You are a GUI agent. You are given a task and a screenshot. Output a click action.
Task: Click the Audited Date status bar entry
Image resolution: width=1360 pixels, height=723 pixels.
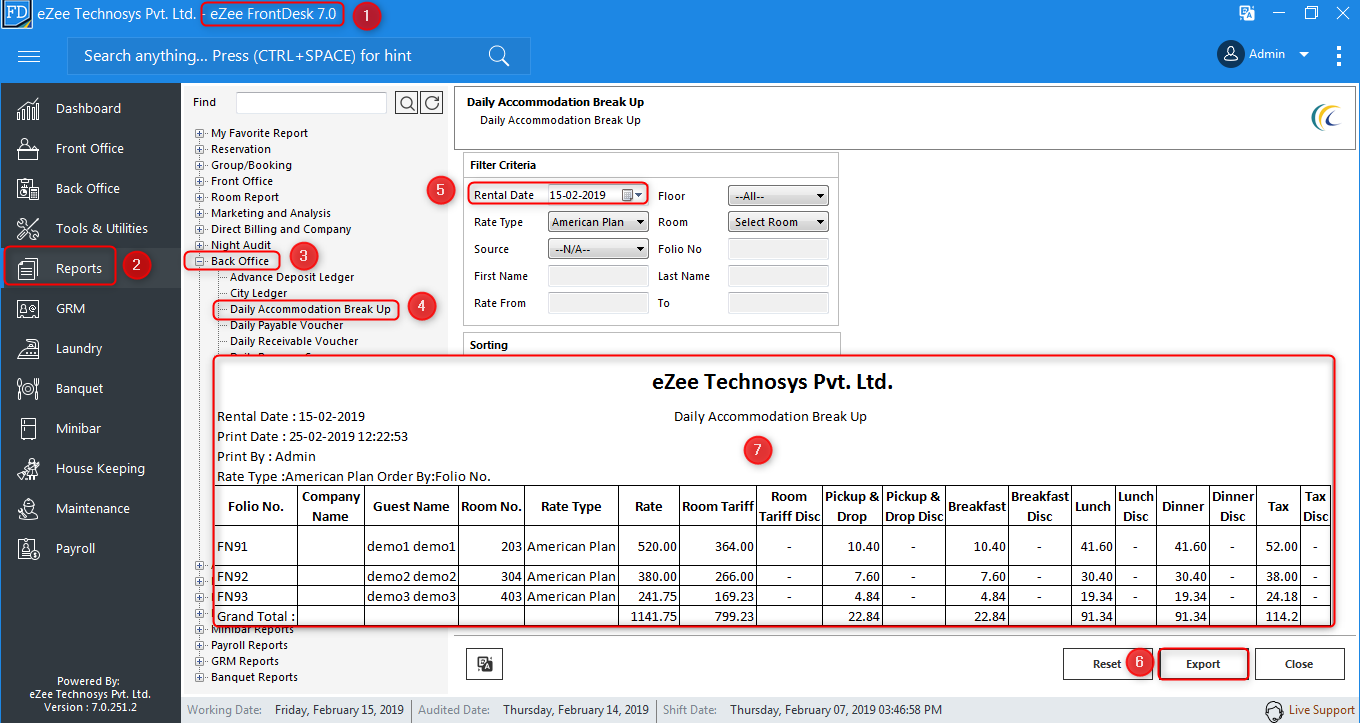point(533,710)
